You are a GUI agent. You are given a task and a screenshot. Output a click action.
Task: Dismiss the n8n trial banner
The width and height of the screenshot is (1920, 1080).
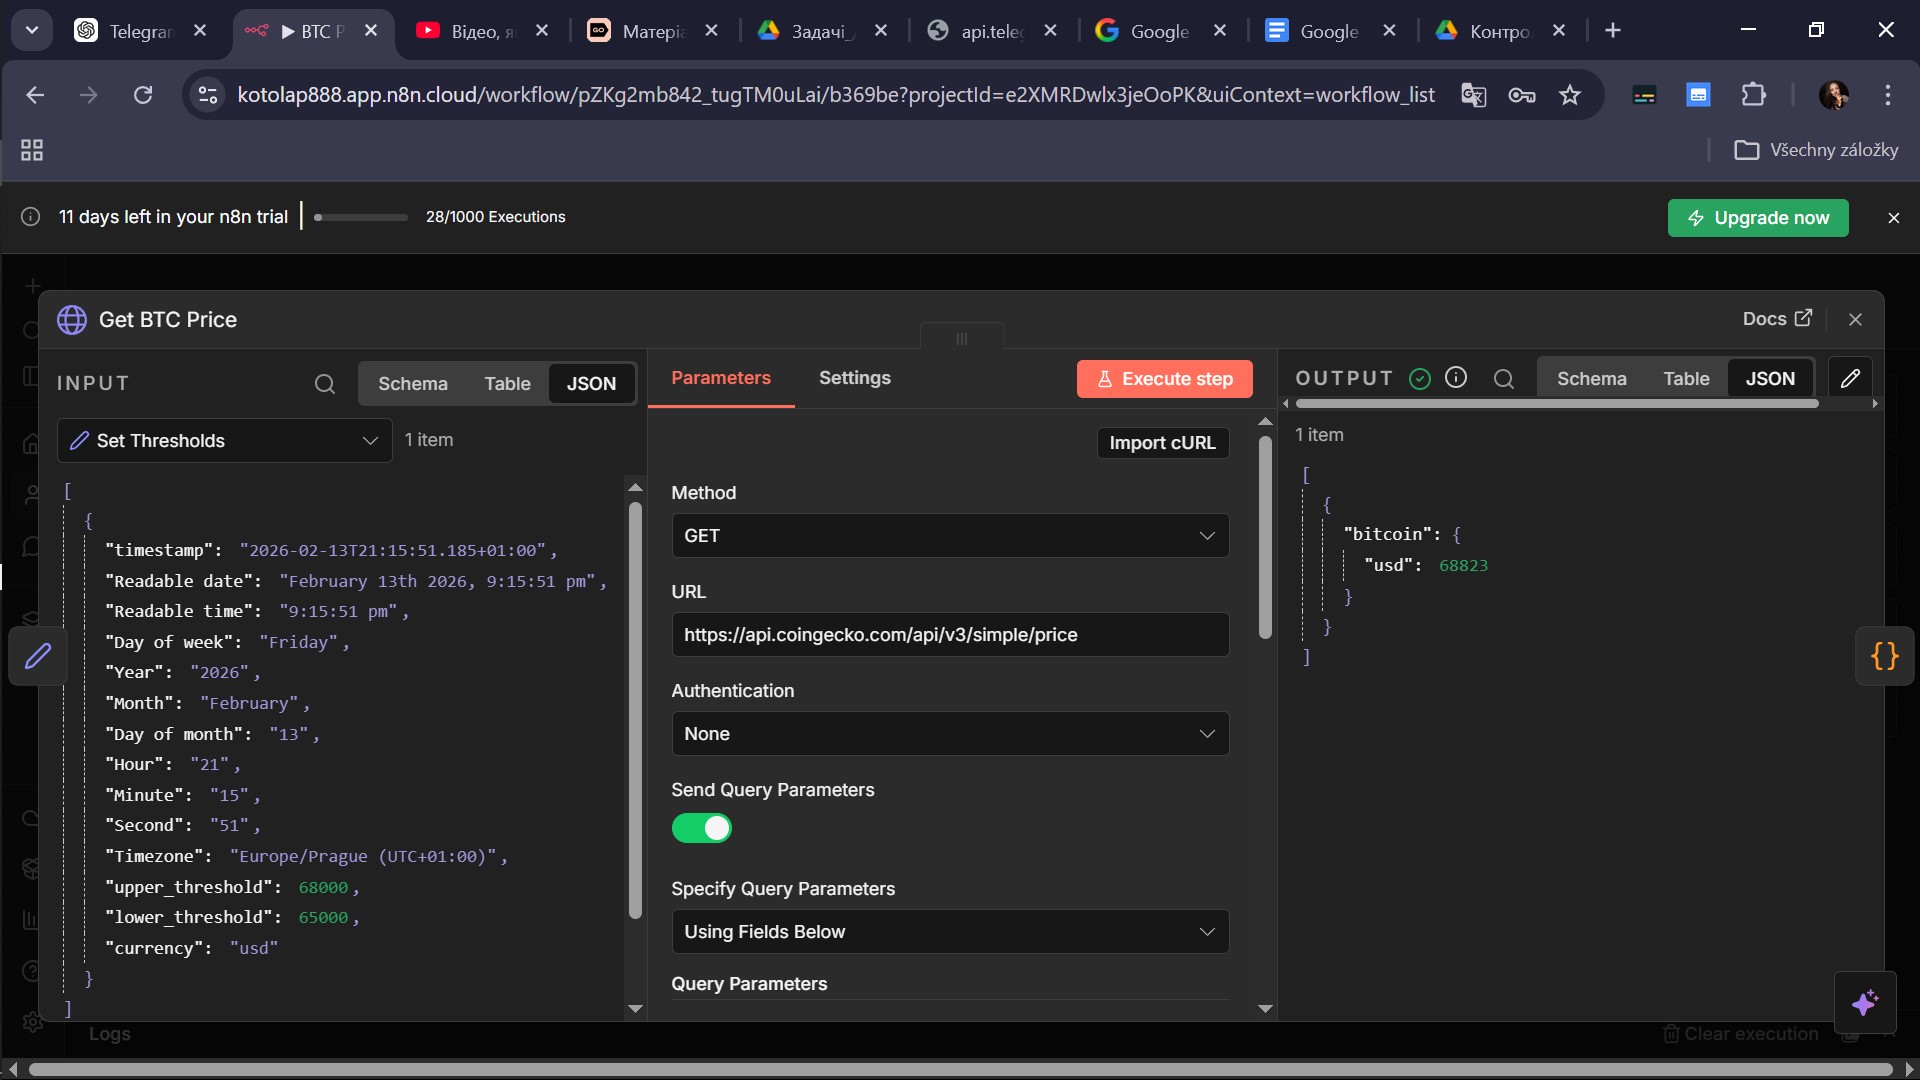tap(1893, 218)
